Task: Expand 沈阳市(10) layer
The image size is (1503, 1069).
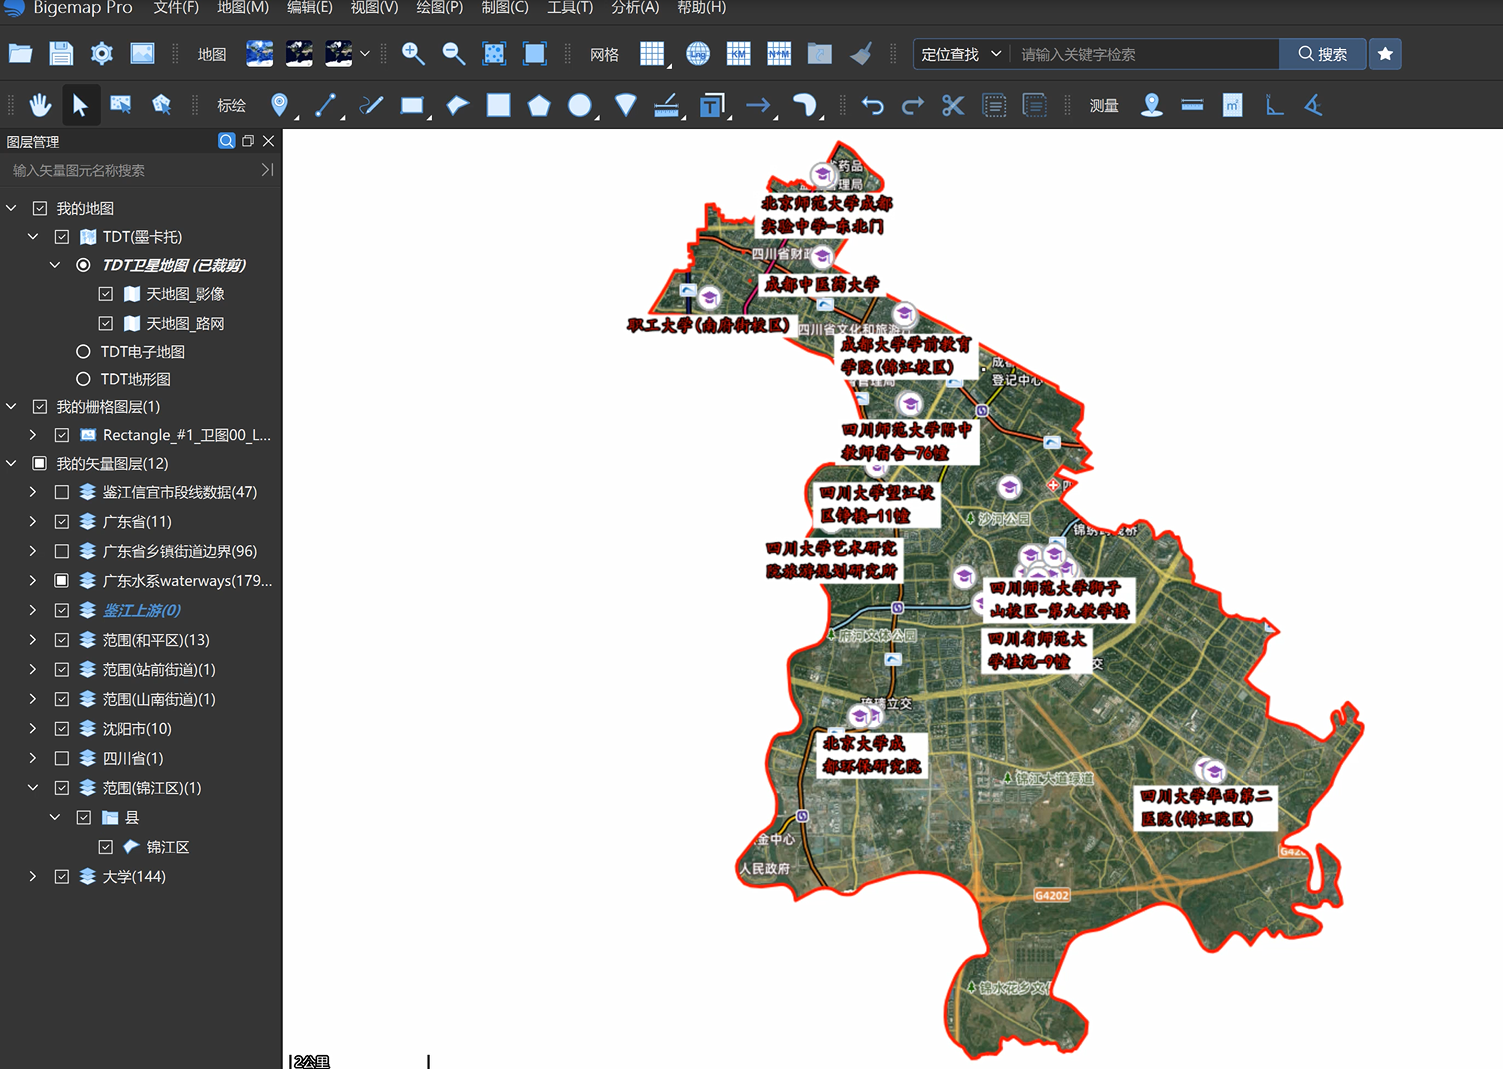Action: coord(33,728)
